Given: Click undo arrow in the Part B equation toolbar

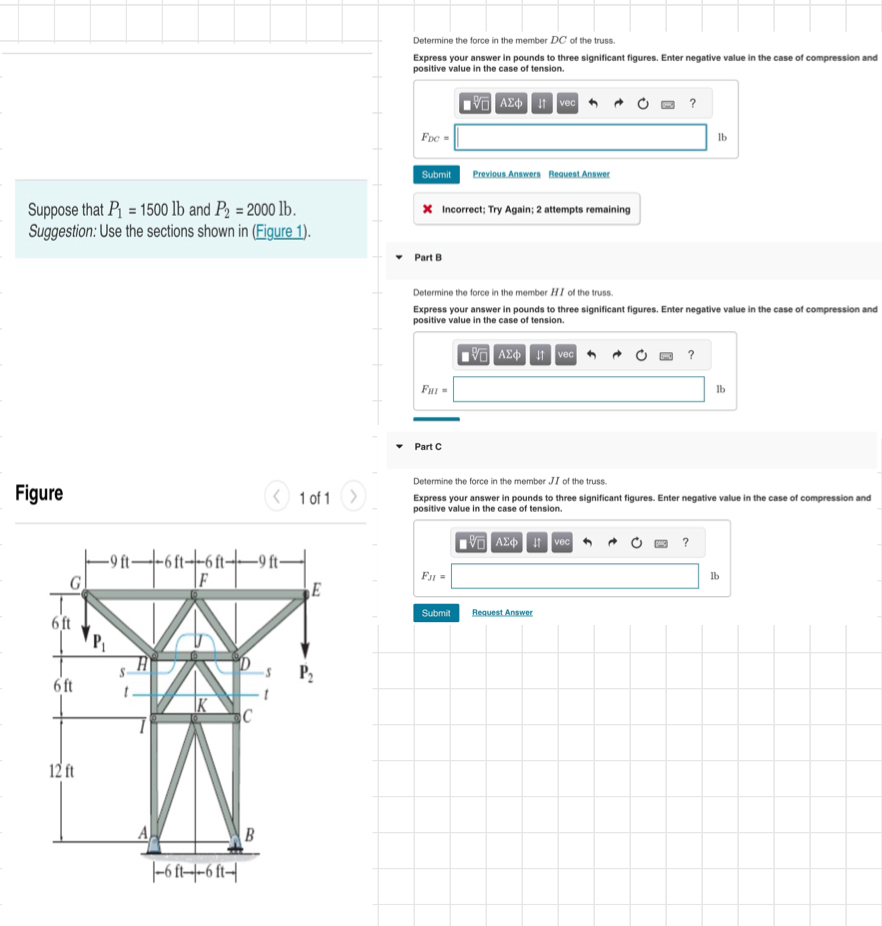Looking at the screenshot, I should 593,354.
